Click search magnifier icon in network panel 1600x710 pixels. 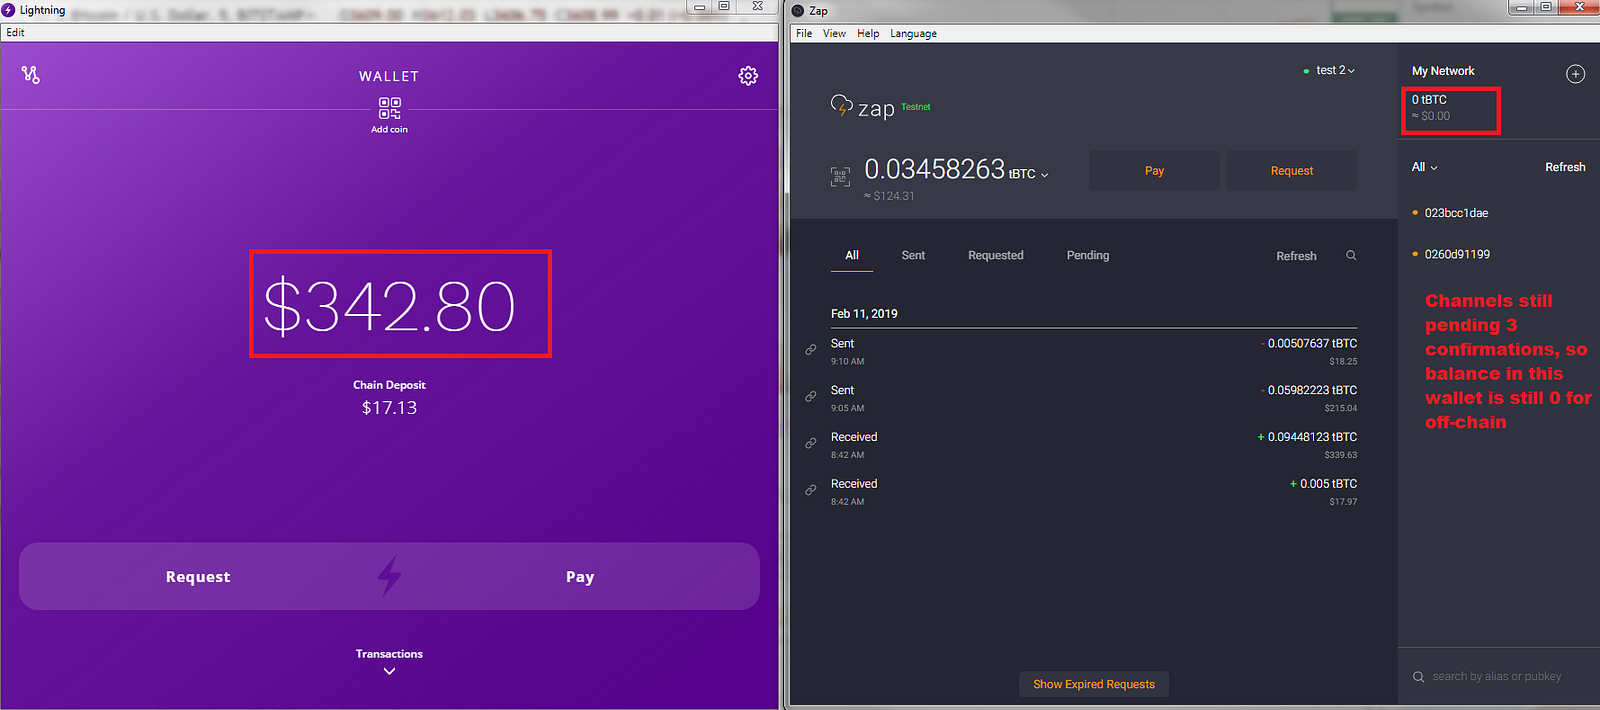click(1418, 677)
